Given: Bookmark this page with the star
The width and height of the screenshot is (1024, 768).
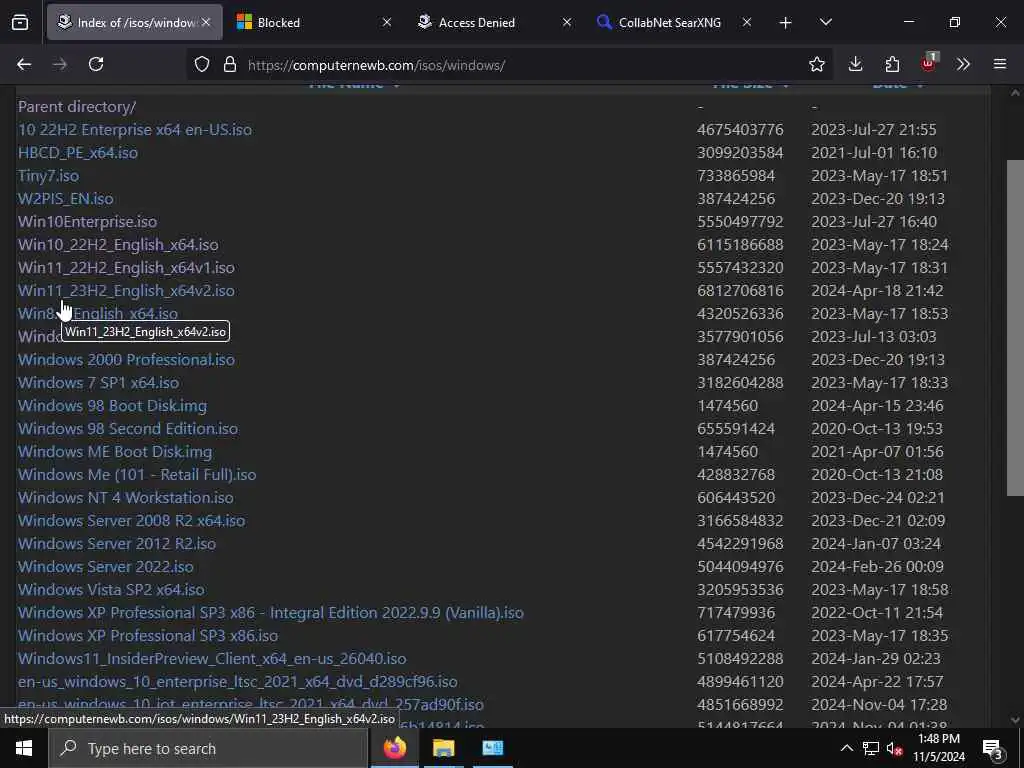Looking at the screenshot, I should [816, 64].
